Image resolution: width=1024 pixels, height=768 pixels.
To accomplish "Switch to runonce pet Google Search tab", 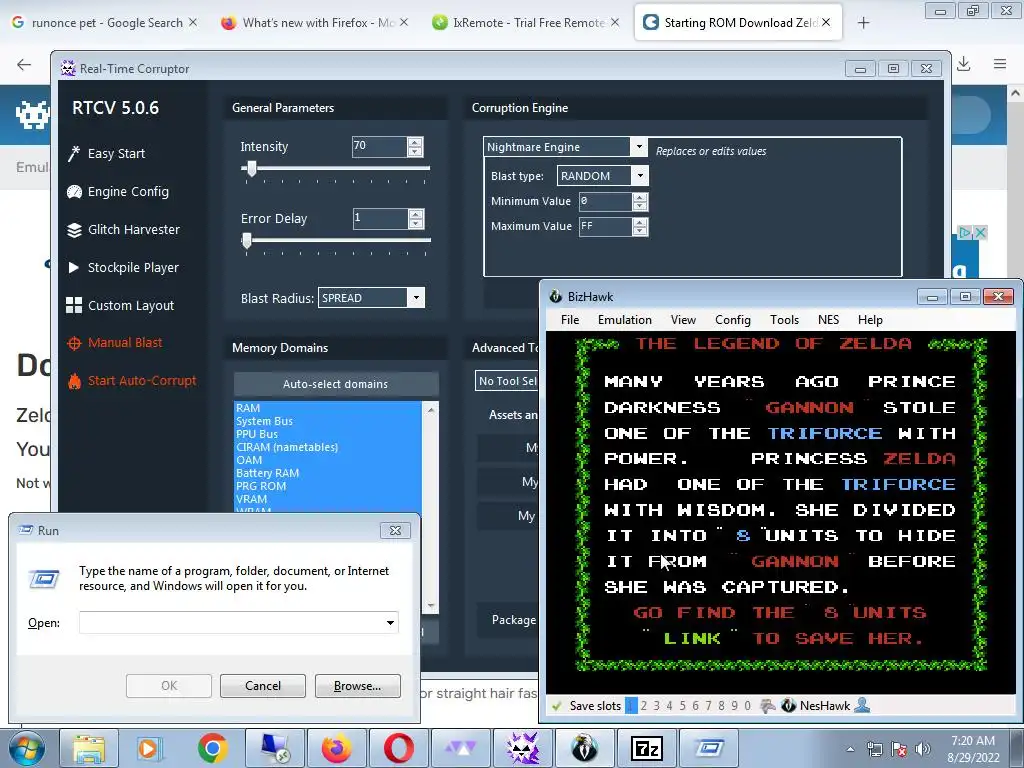I will (104, 23).
